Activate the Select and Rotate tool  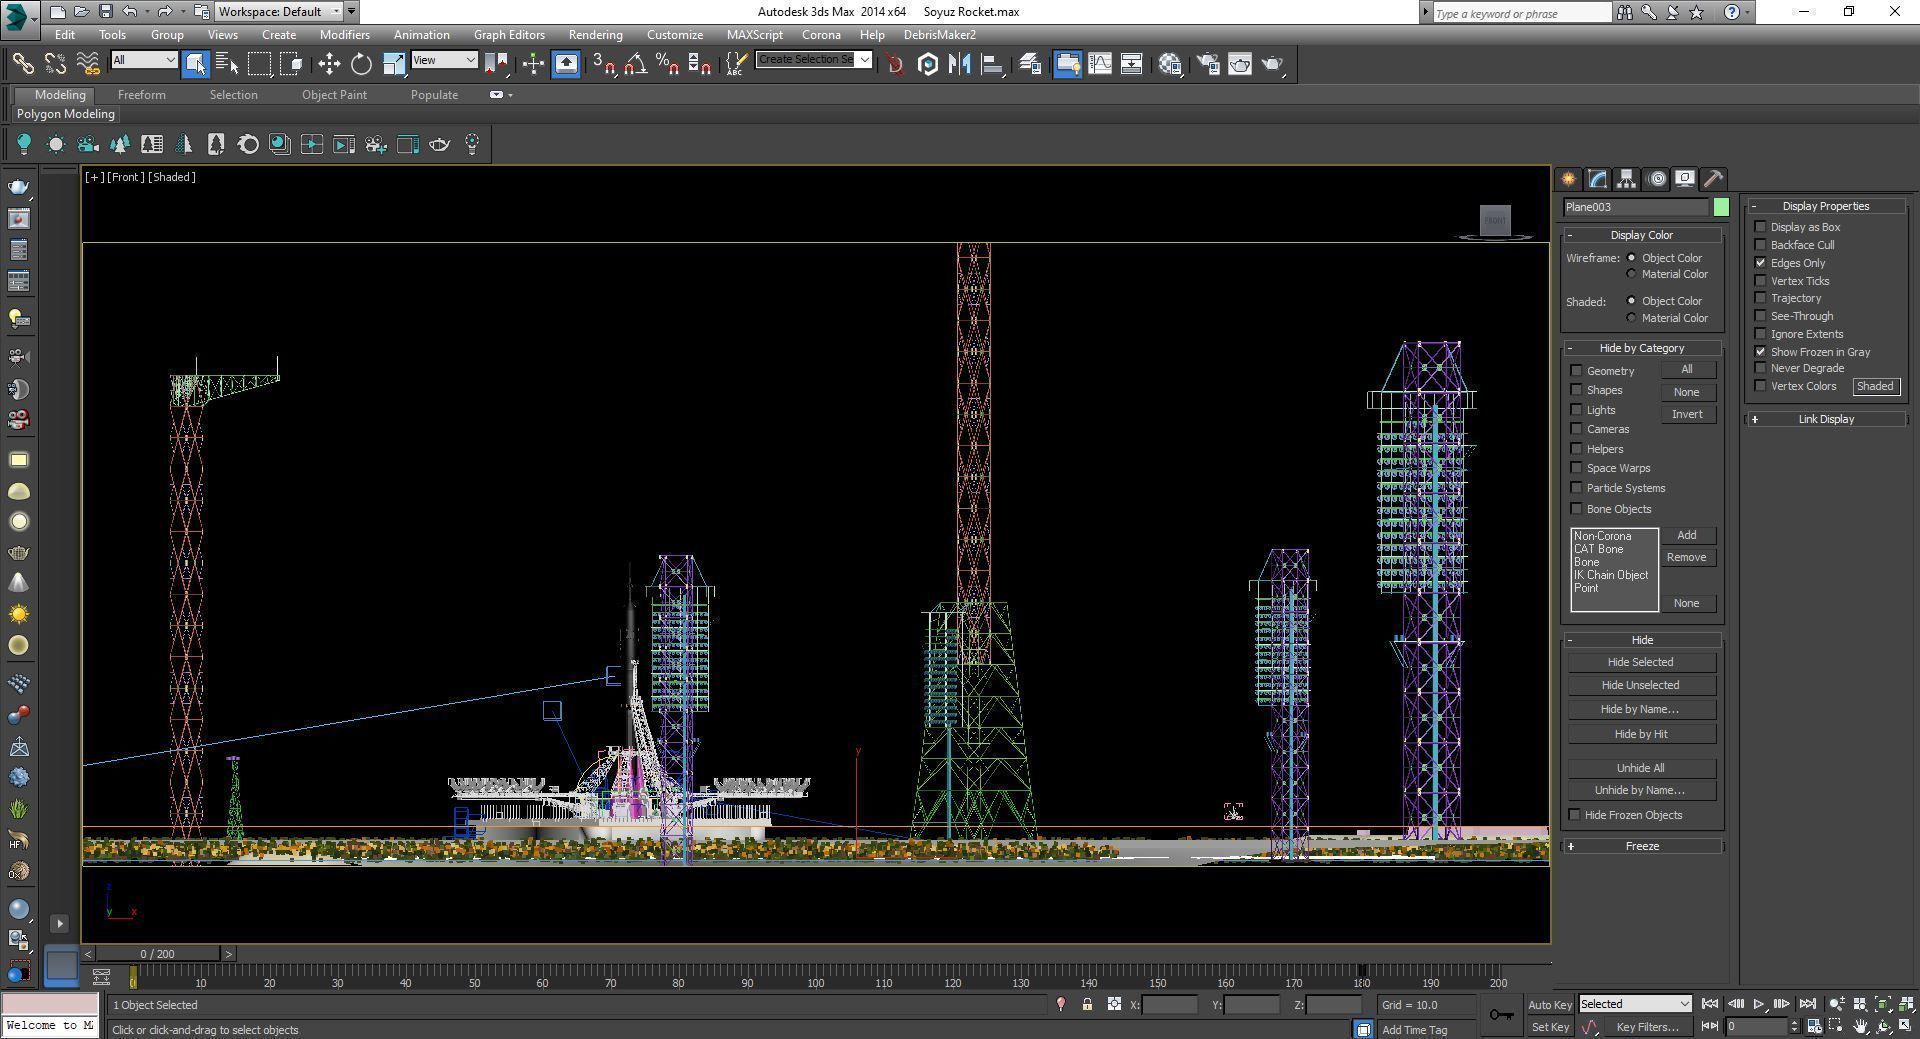click(361, 64)
